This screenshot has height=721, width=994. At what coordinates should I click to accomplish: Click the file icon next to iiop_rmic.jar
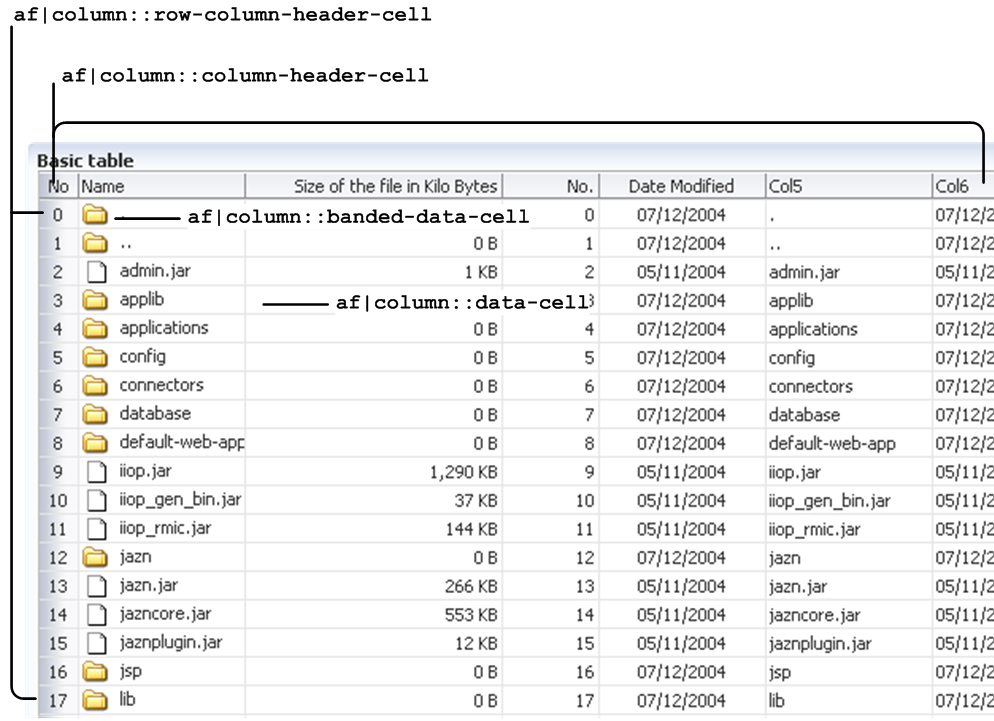(x=95, y=528)
